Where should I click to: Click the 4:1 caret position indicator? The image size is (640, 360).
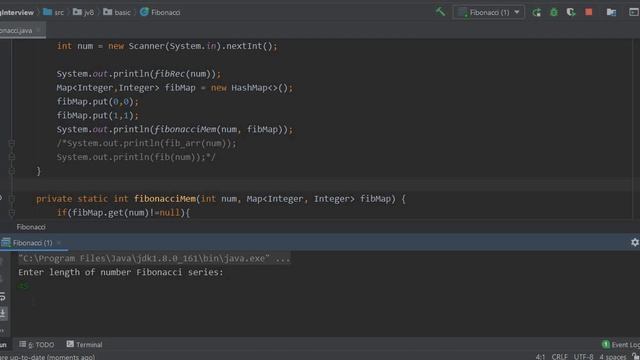coord(540,356)
